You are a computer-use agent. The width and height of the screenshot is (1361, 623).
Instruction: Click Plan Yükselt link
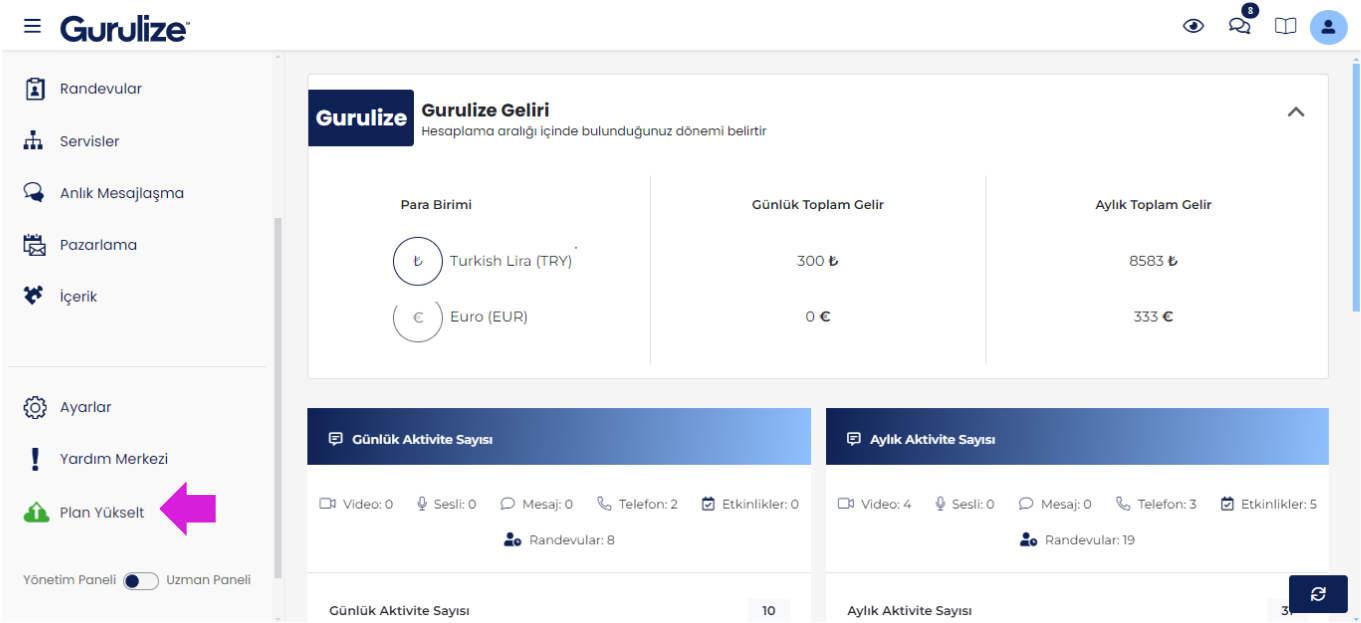click(102, 513)
